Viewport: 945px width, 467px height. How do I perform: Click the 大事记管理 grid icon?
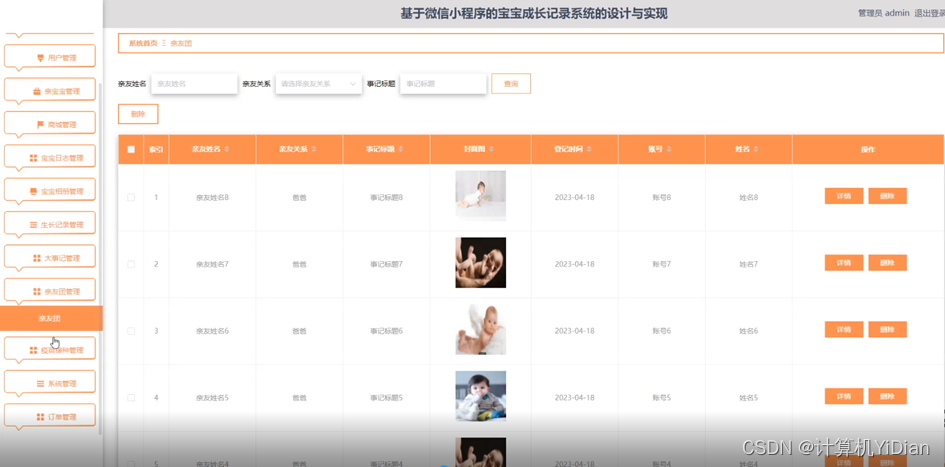[x=37, y=258]
